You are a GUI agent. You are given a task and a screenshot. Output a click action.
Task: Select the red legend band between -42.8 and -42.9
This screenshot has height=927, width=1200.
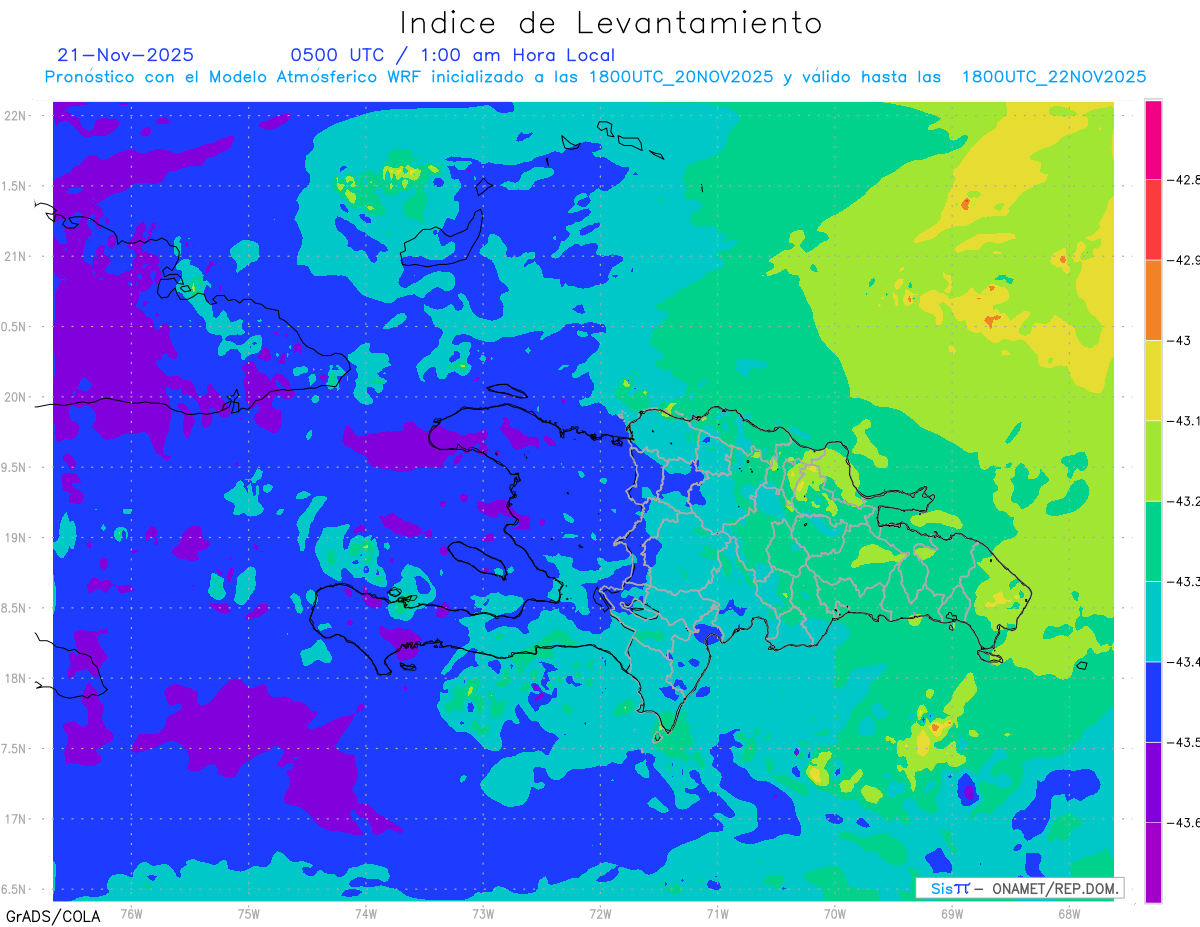pos(1153,220)
